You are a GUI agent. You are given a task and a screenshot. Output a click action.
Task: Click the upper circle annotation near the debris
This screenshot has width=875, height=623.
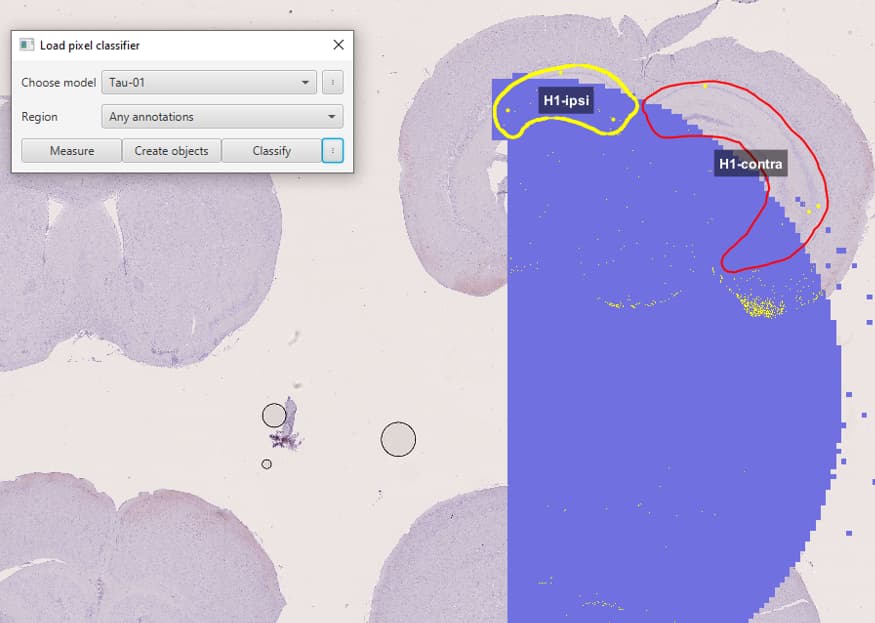(x=274, y=414)
